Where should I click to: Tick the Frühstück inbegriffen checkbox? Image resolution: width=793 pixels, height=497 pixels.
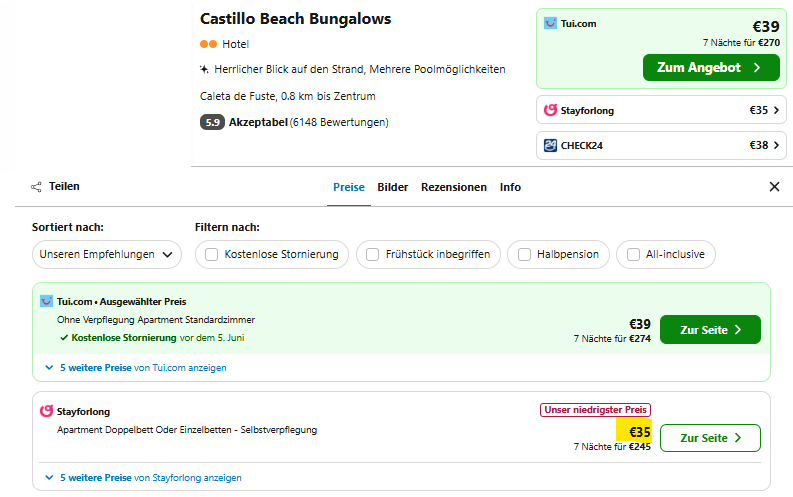click(x=372, y=254)
